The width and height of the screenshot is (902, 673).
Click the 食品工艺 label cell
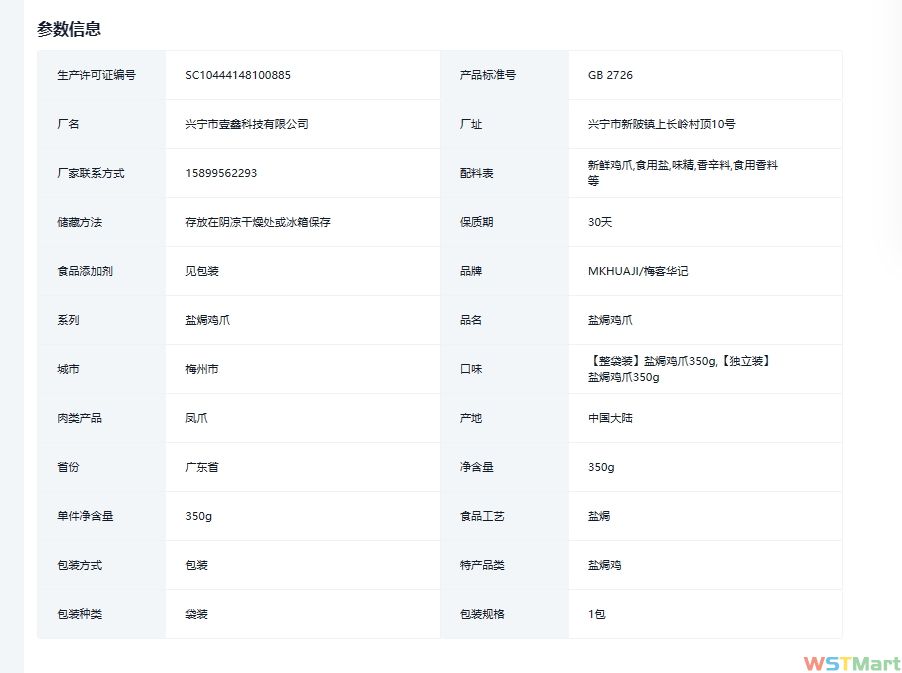482,516
